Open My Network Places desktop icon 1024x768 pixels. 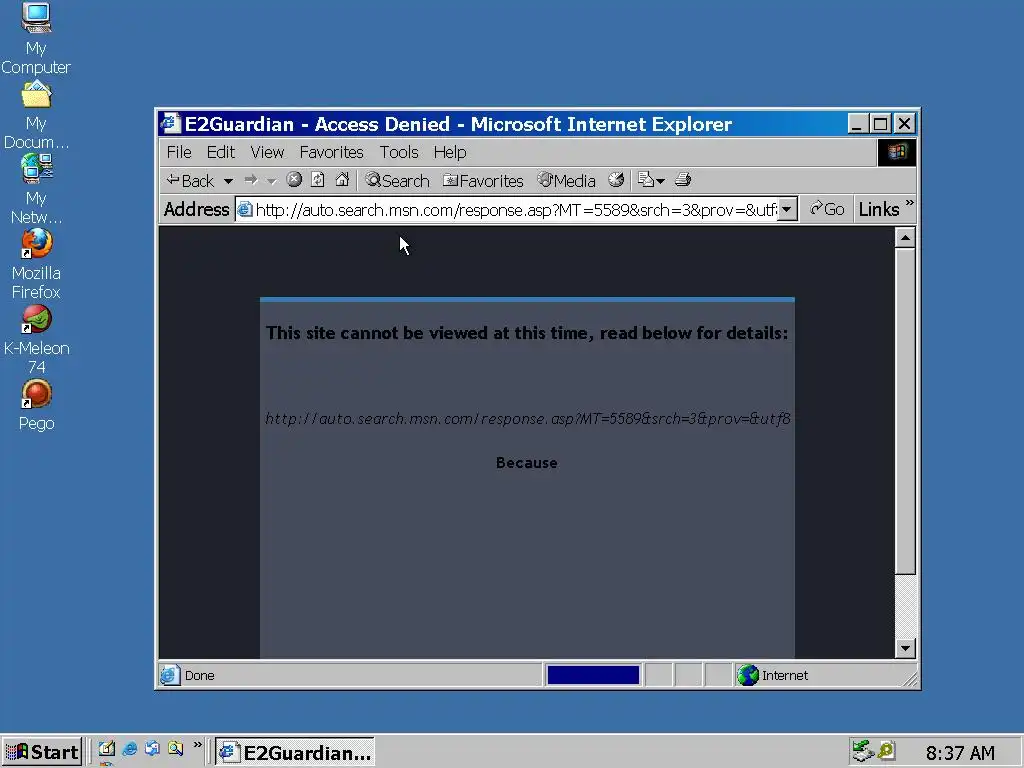[x=36, y=189]
